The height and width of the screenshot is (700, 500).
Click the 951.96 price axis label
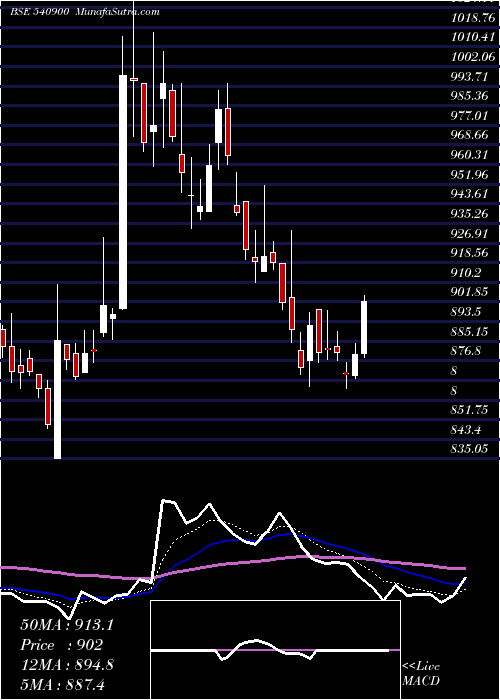click(x=469, y=175)
